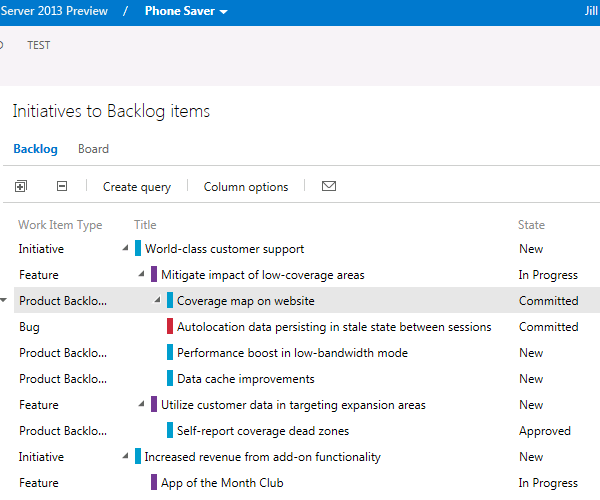
Task: Switch to the Board tab
Action: 93,149
